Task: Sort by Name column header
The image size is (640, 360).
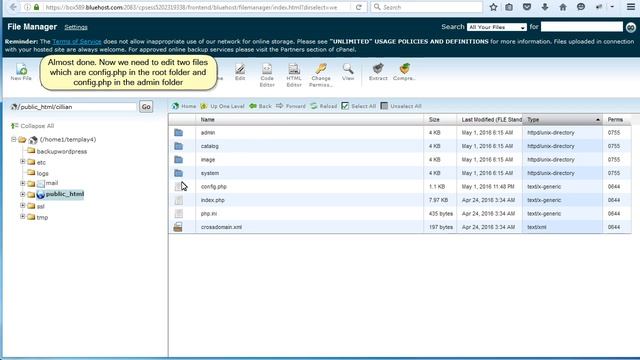Action: 309,120
